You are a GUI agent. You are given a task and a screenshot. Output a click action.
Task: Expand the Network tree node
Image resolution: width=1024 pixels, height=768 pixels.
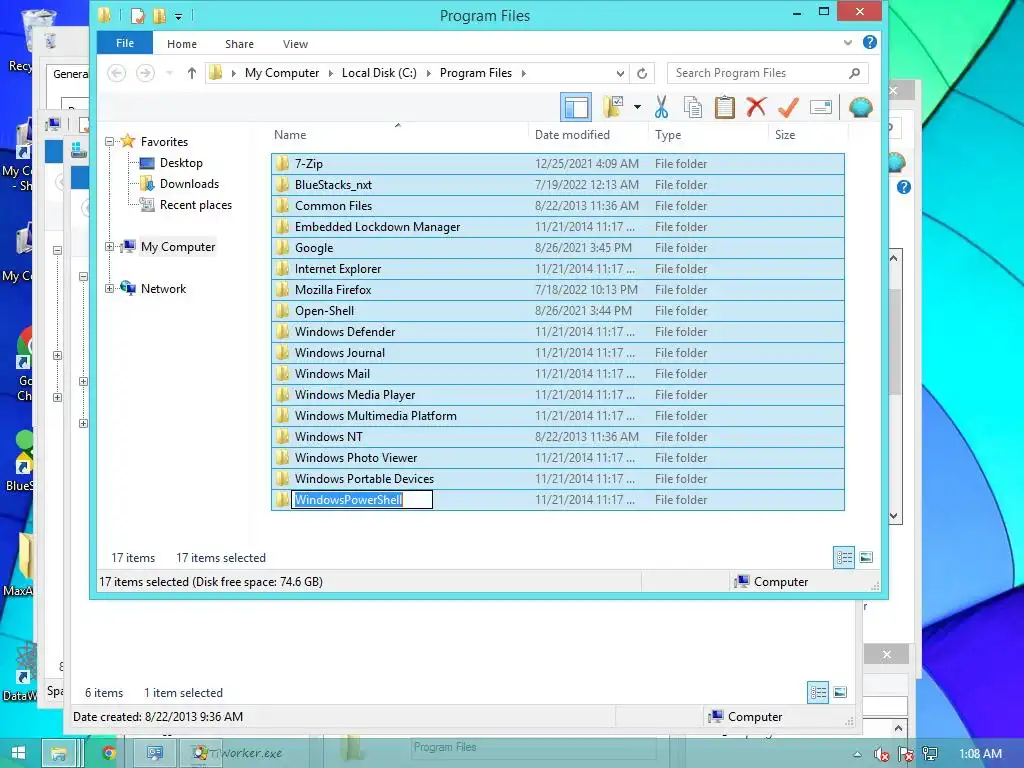109,288
